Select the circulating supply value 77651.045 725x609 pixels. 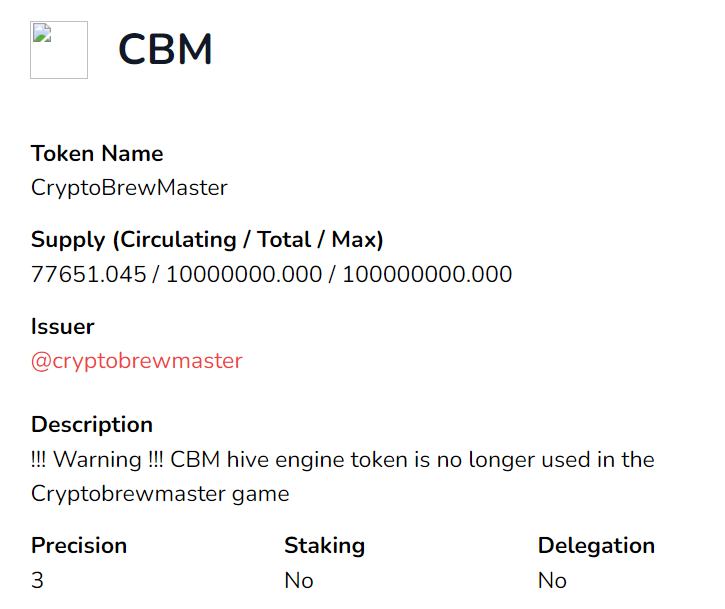89,274
